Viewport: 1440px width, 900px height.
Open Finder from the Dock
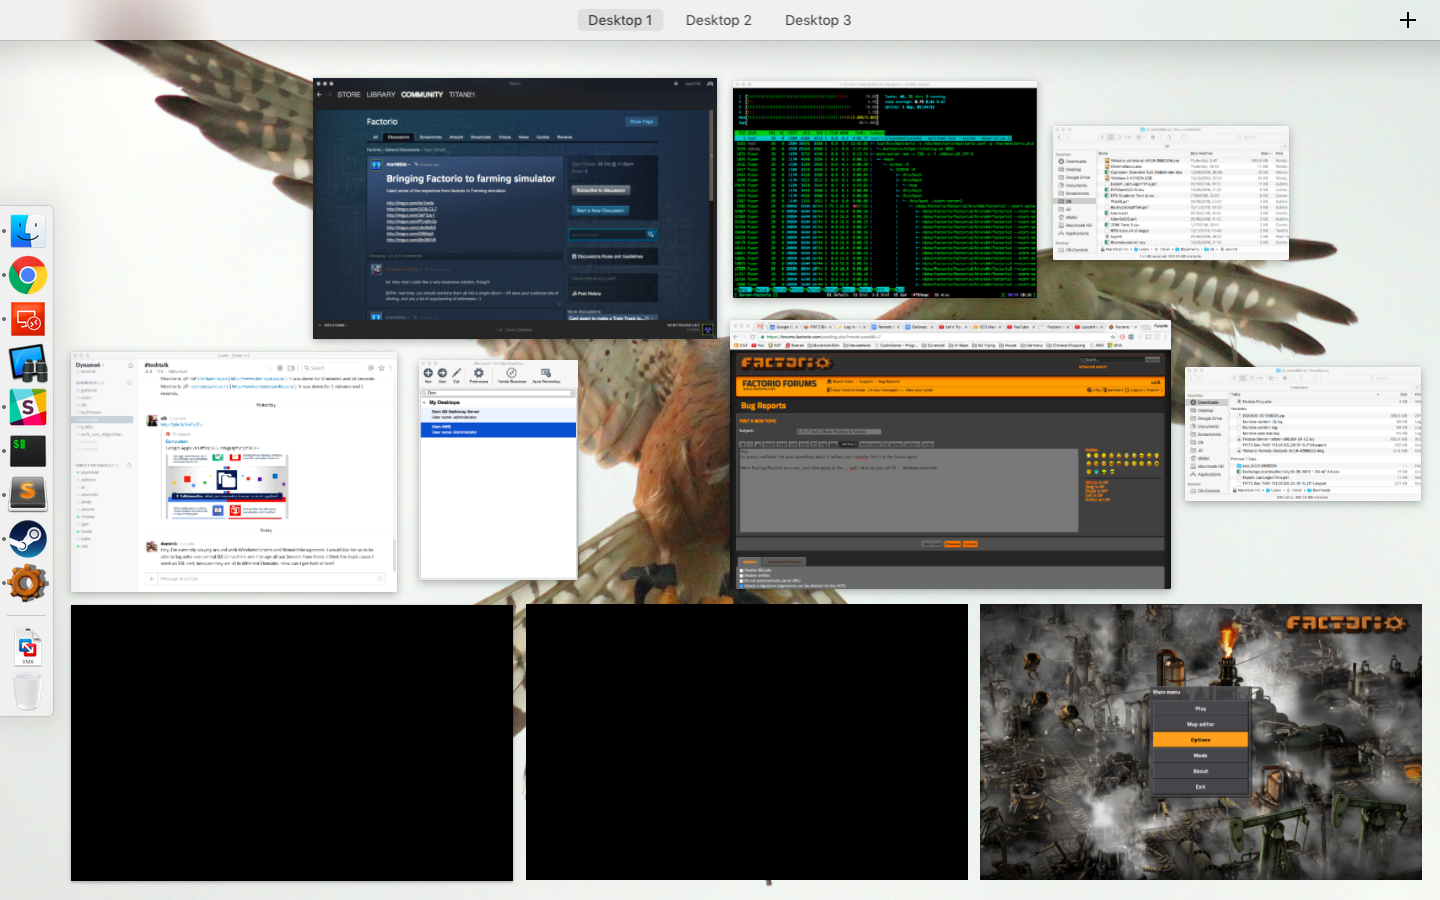28,231
